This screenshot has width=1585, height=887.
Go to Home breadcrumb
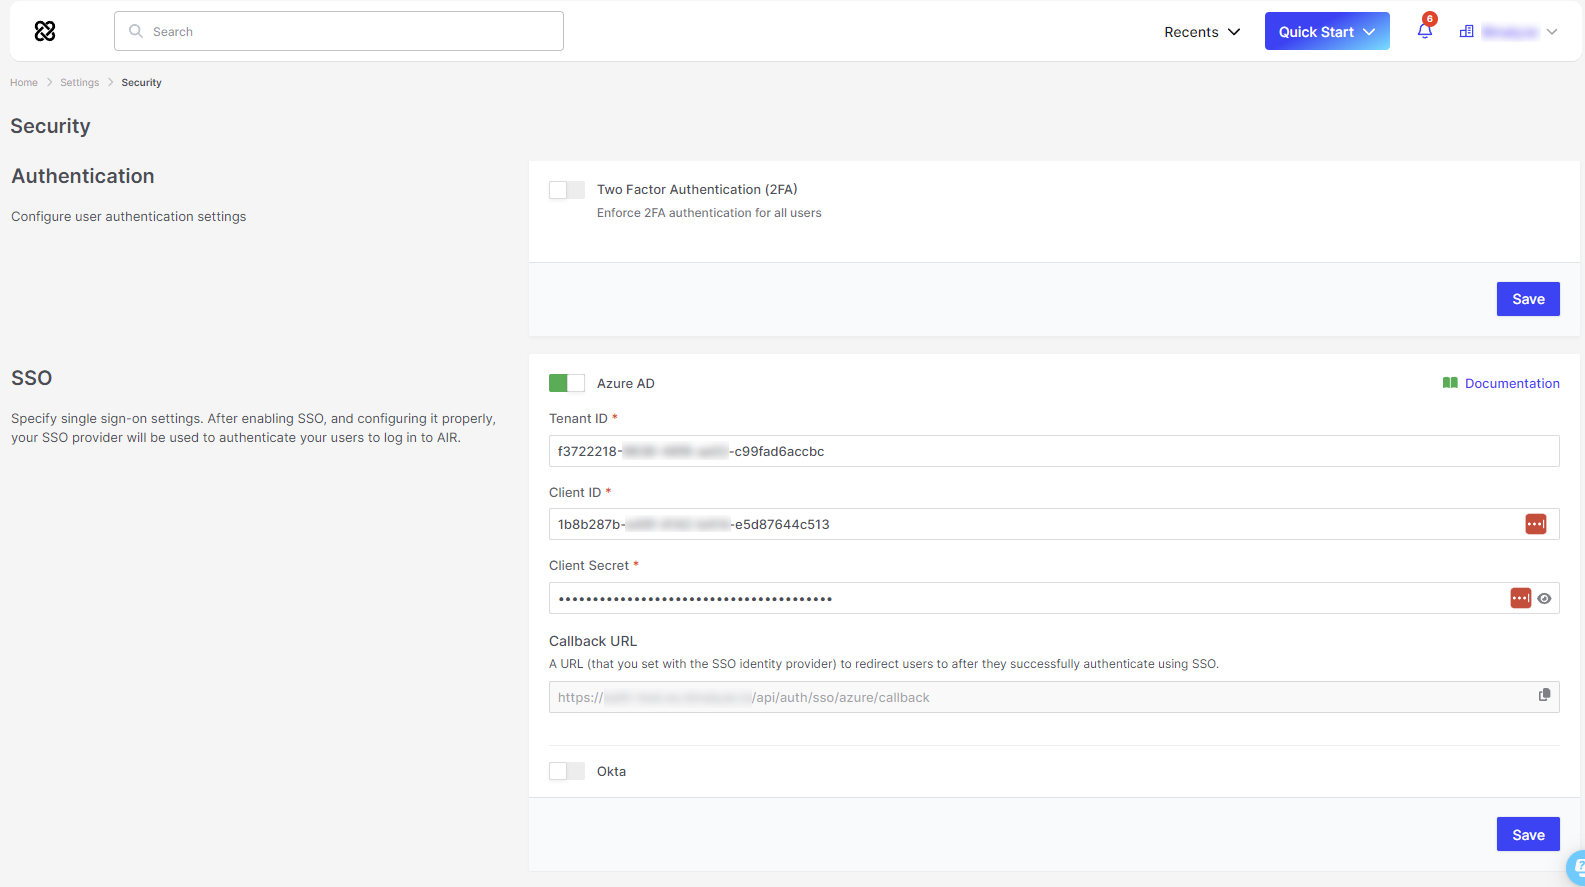(24, 83)
